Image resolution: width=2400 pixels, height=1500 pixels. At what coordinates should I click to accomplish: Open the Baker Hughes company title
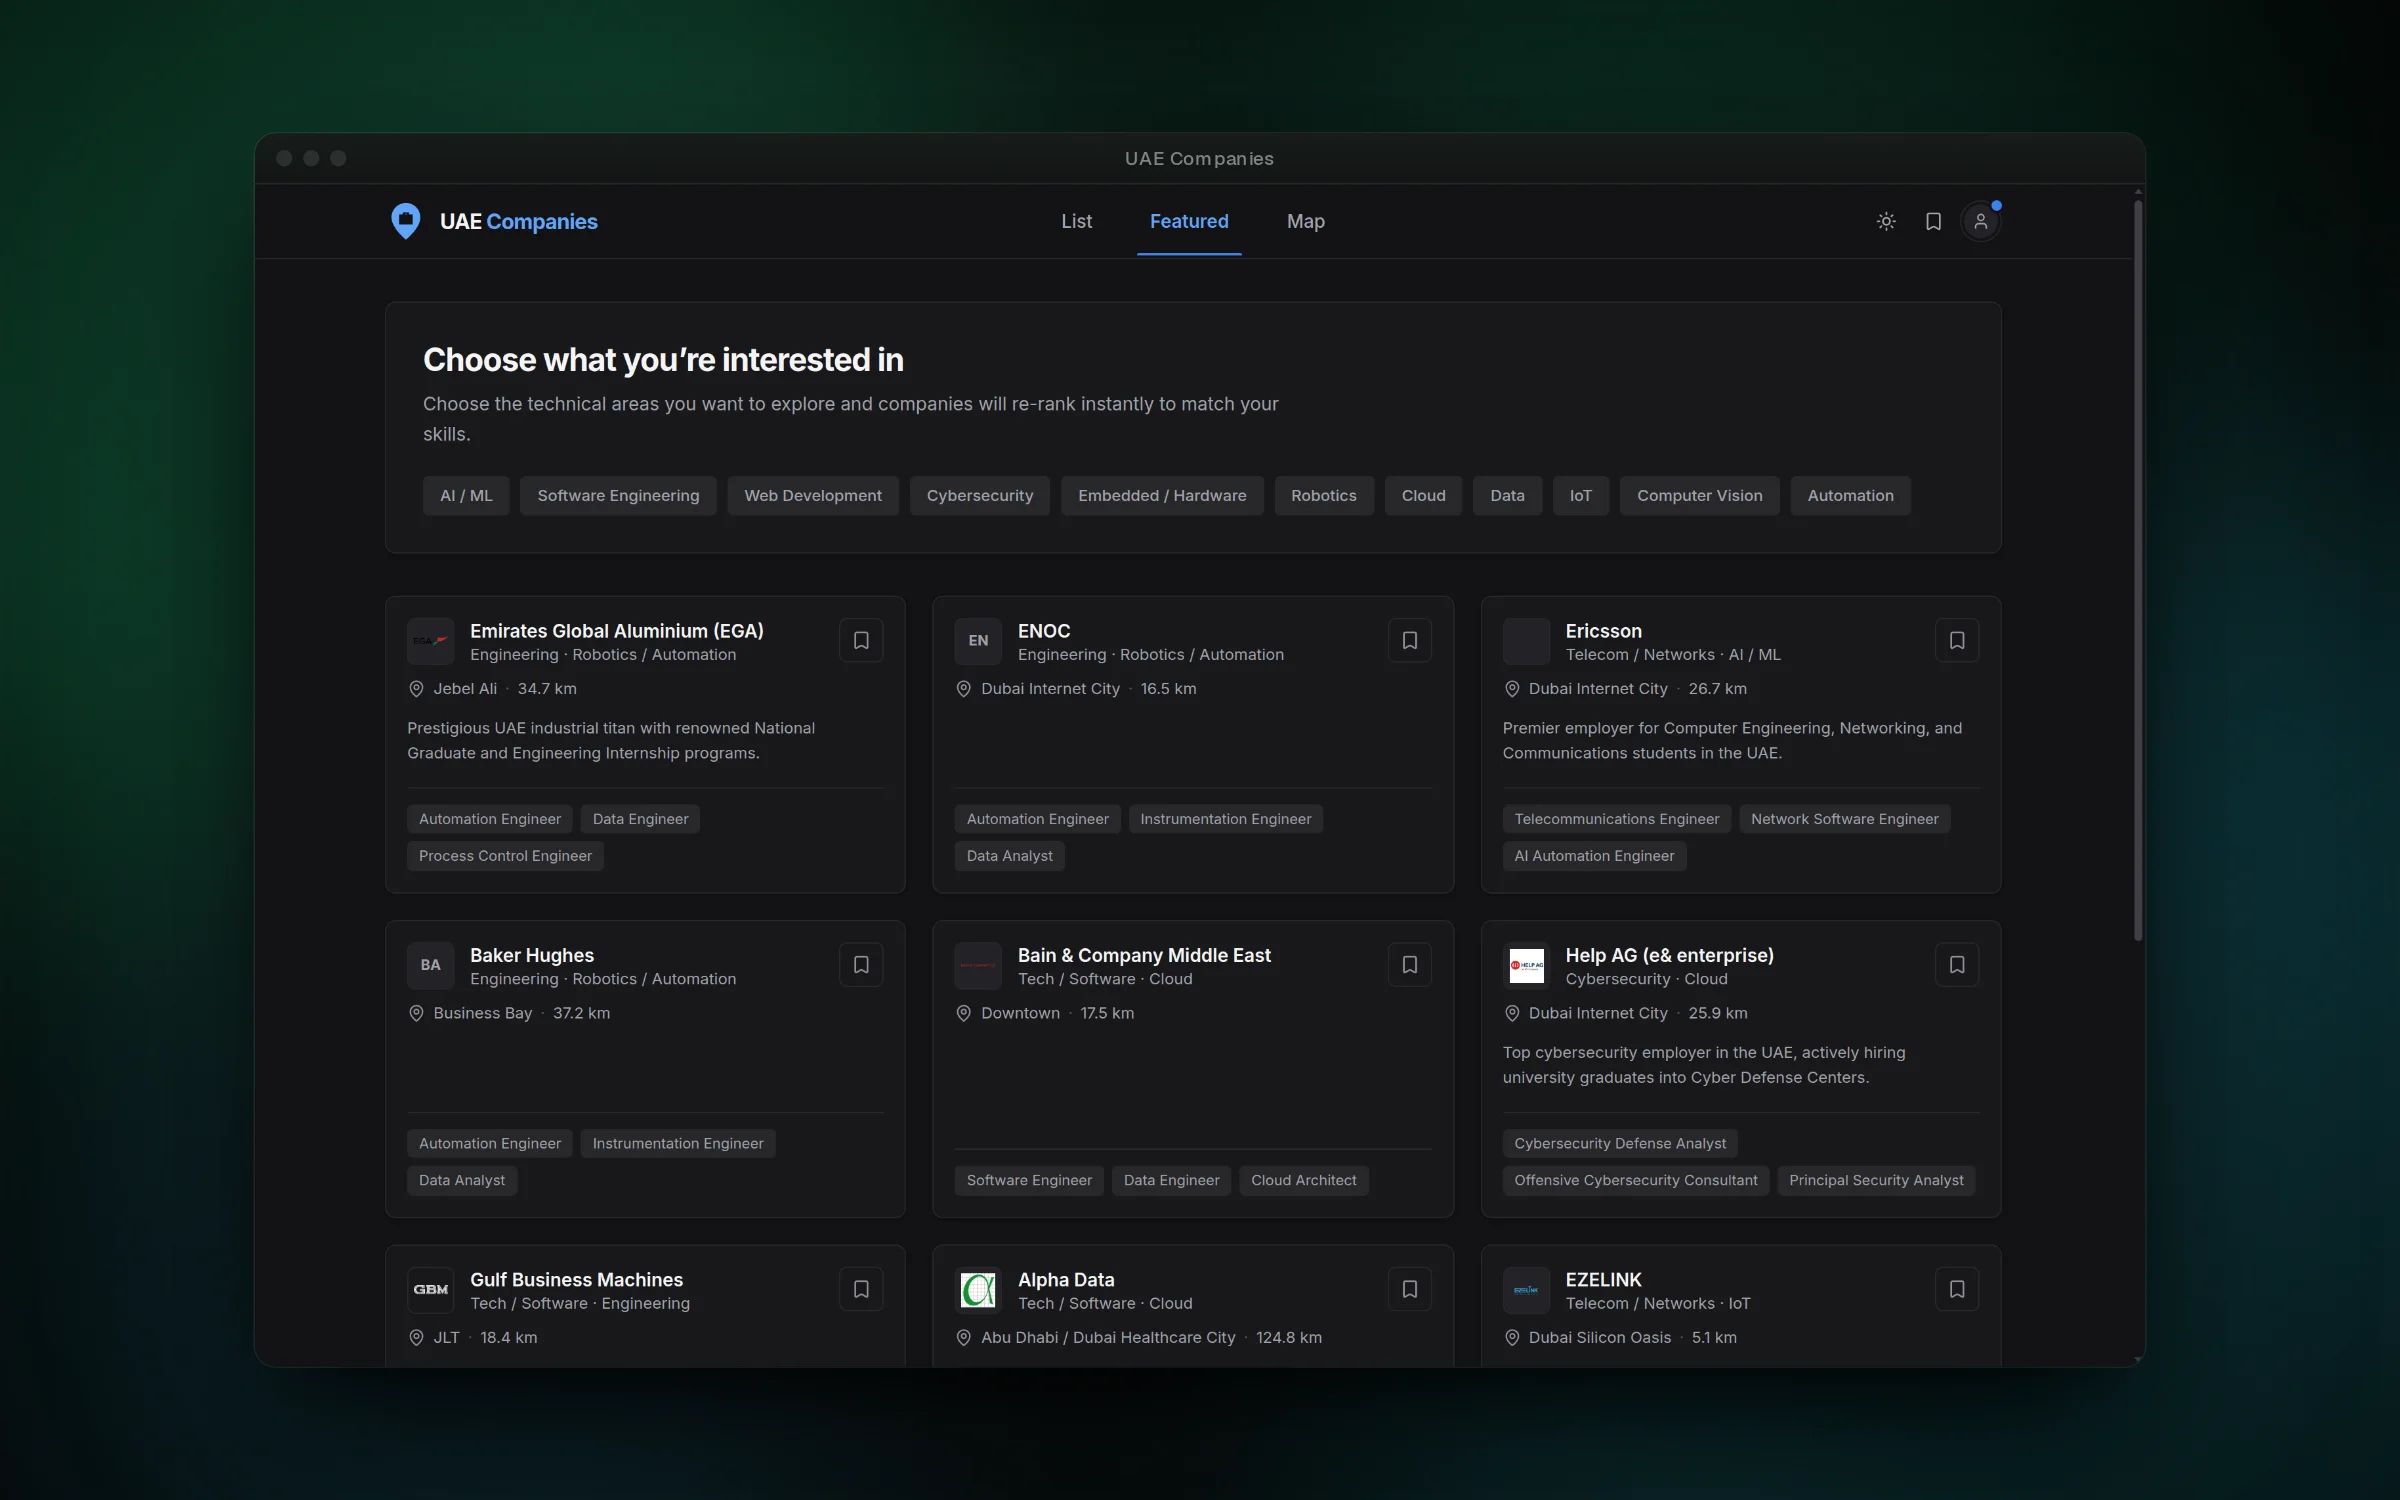pos(531,955)
